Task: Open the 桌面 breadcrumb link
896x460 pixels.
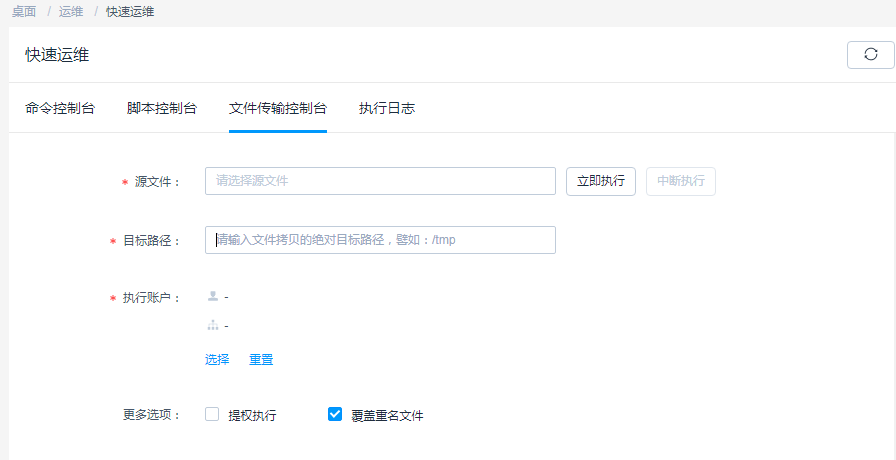Action: tap(24, 11)
